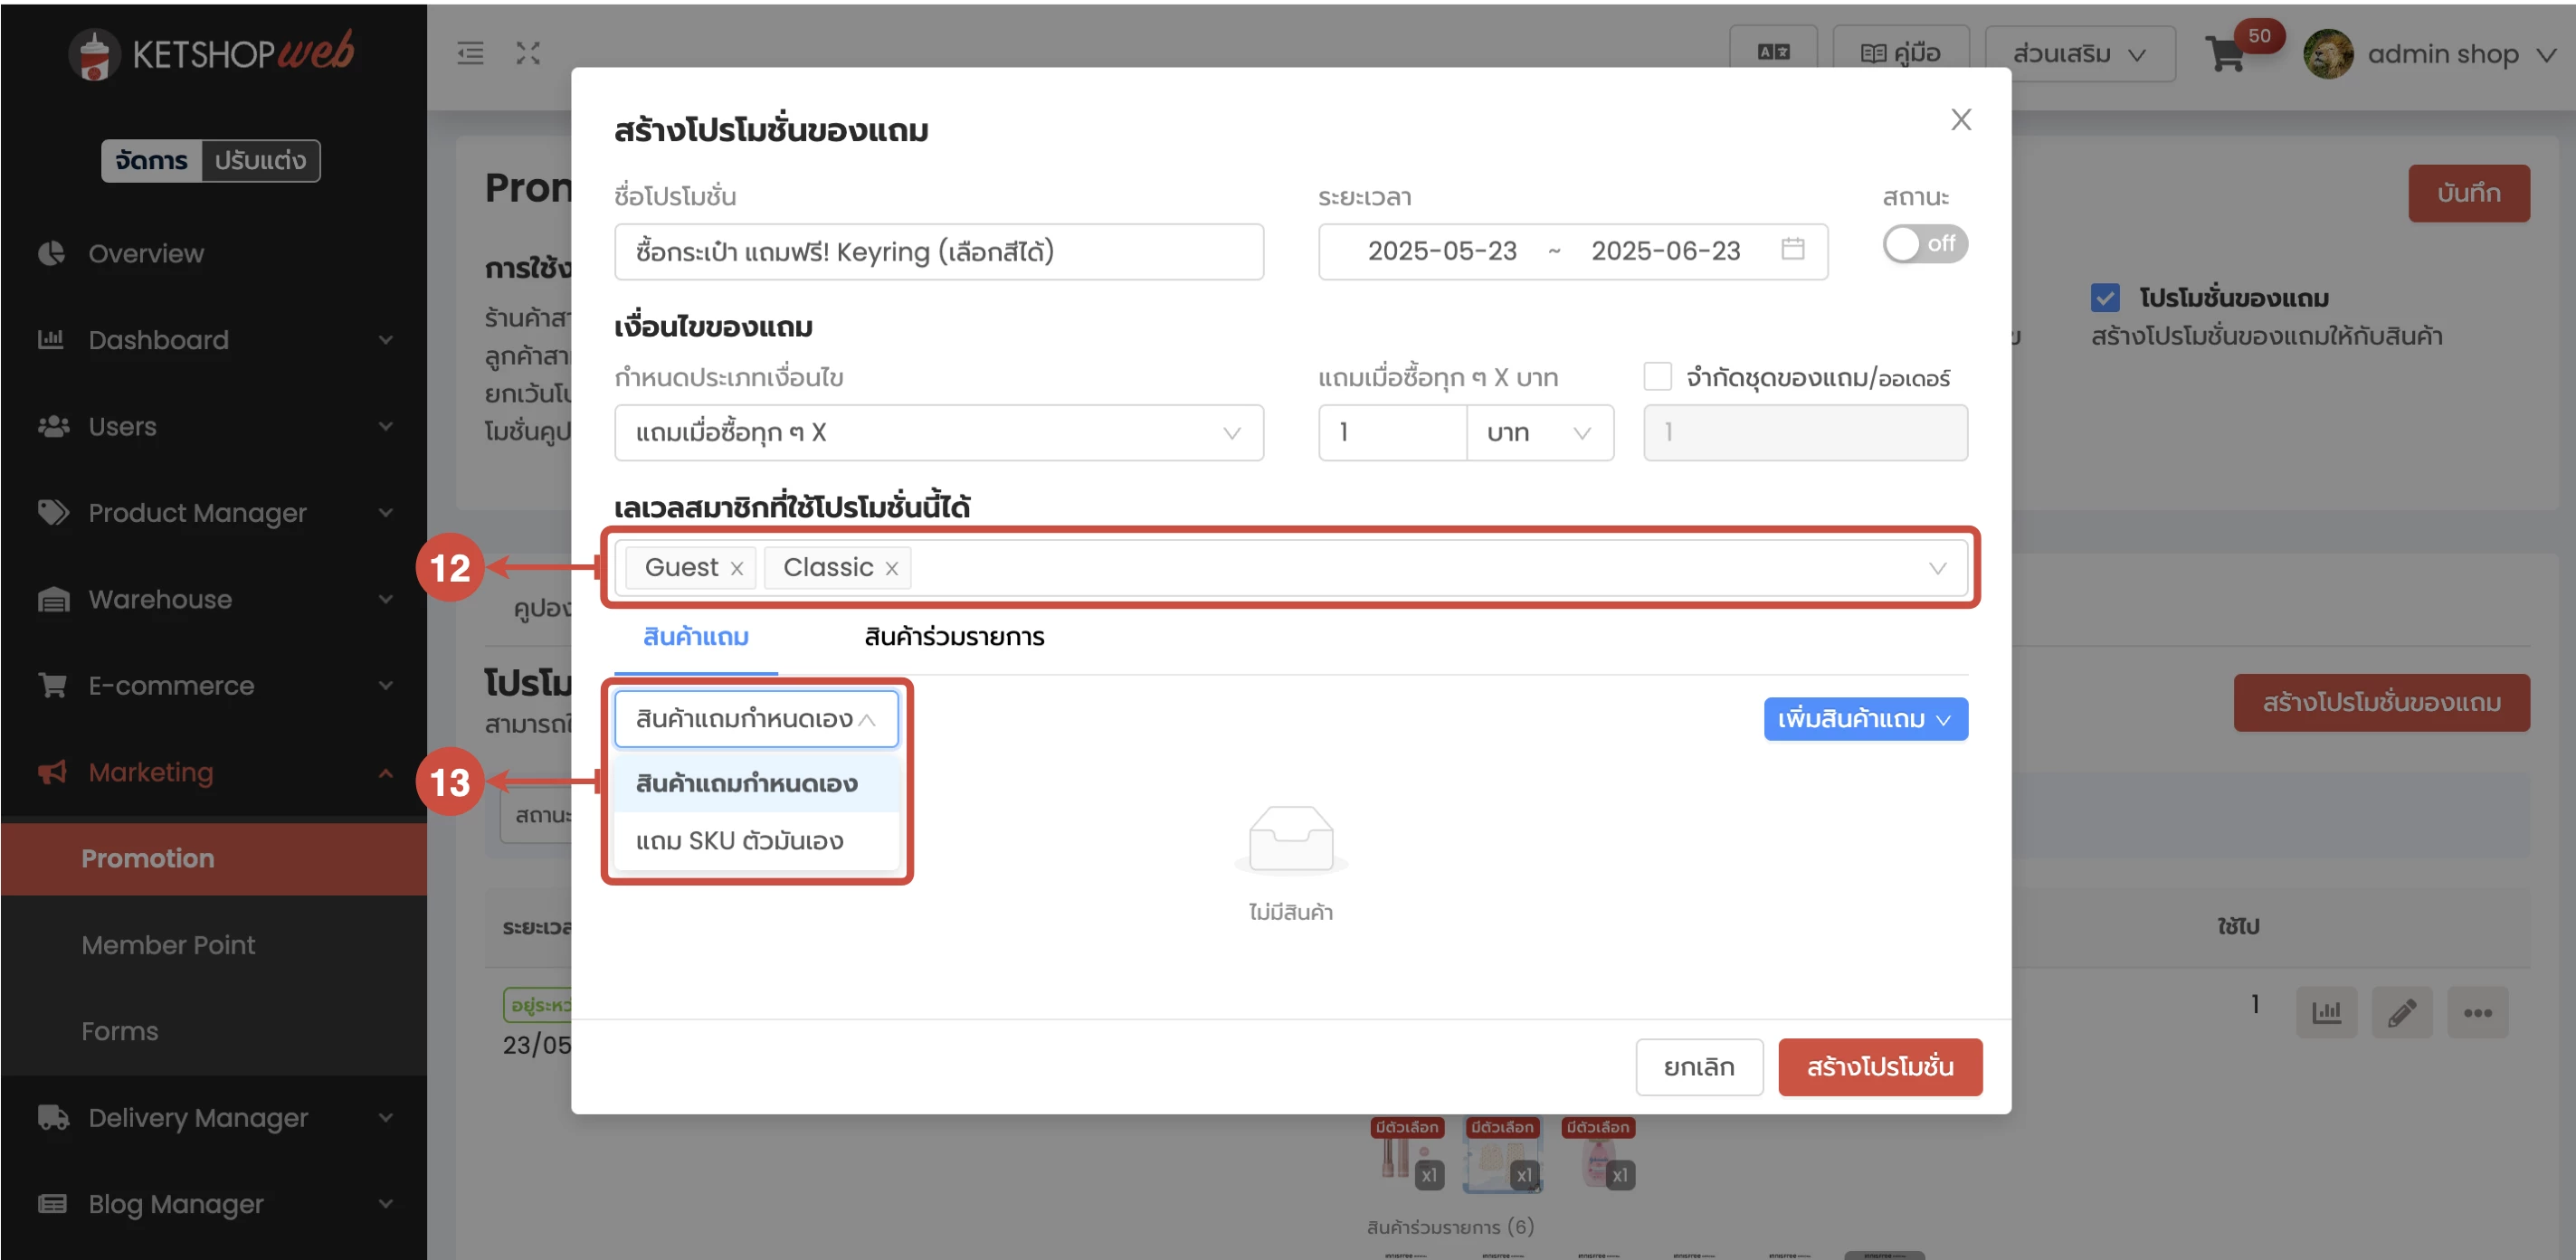Open more options with the ellipsis icon
This screenshot has height=1260, width=2576.
tap(2478, 1012)
